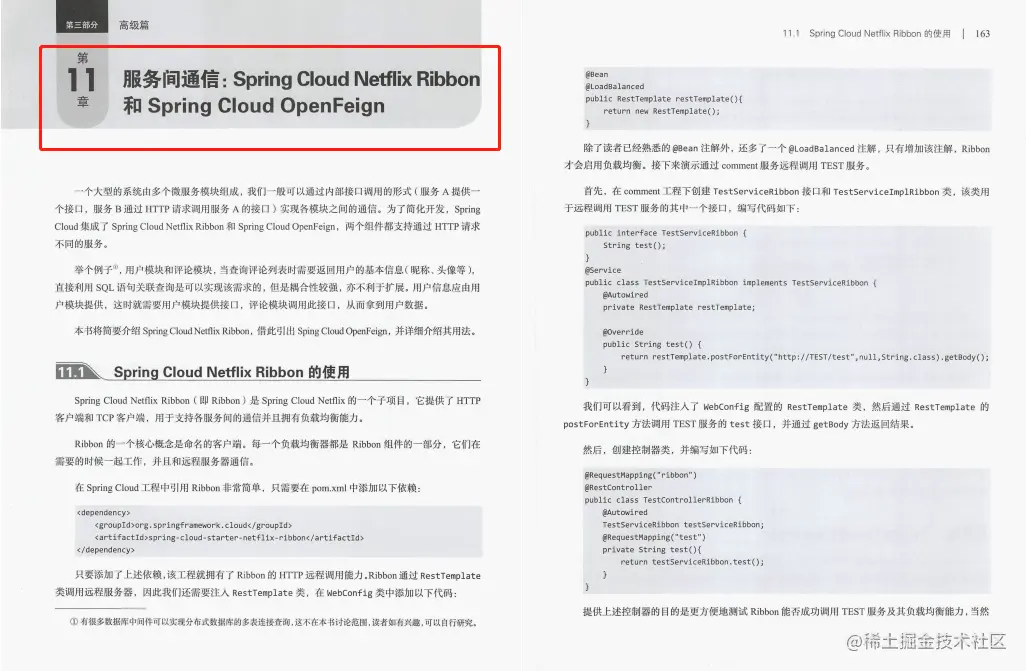Click paragraph starting "一个大型的系统由多个微服务模块组成"
Image resolution: width=1026 pixels, height=671 pixels.
[x=268, y=217]
